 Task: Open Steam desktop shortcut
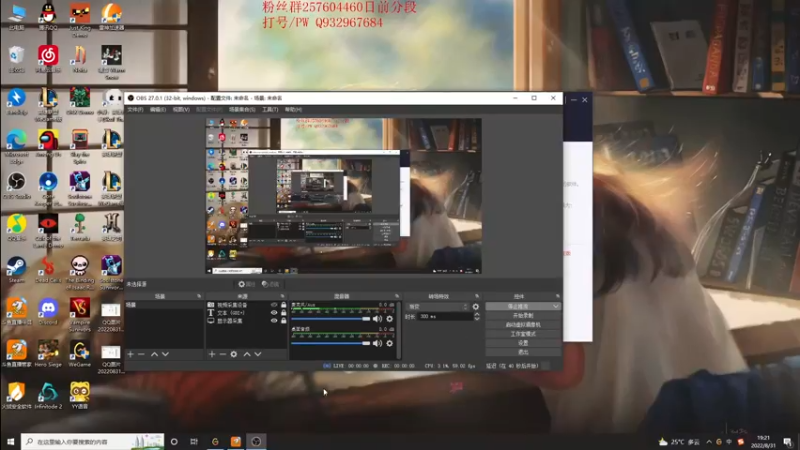point(16,270)
